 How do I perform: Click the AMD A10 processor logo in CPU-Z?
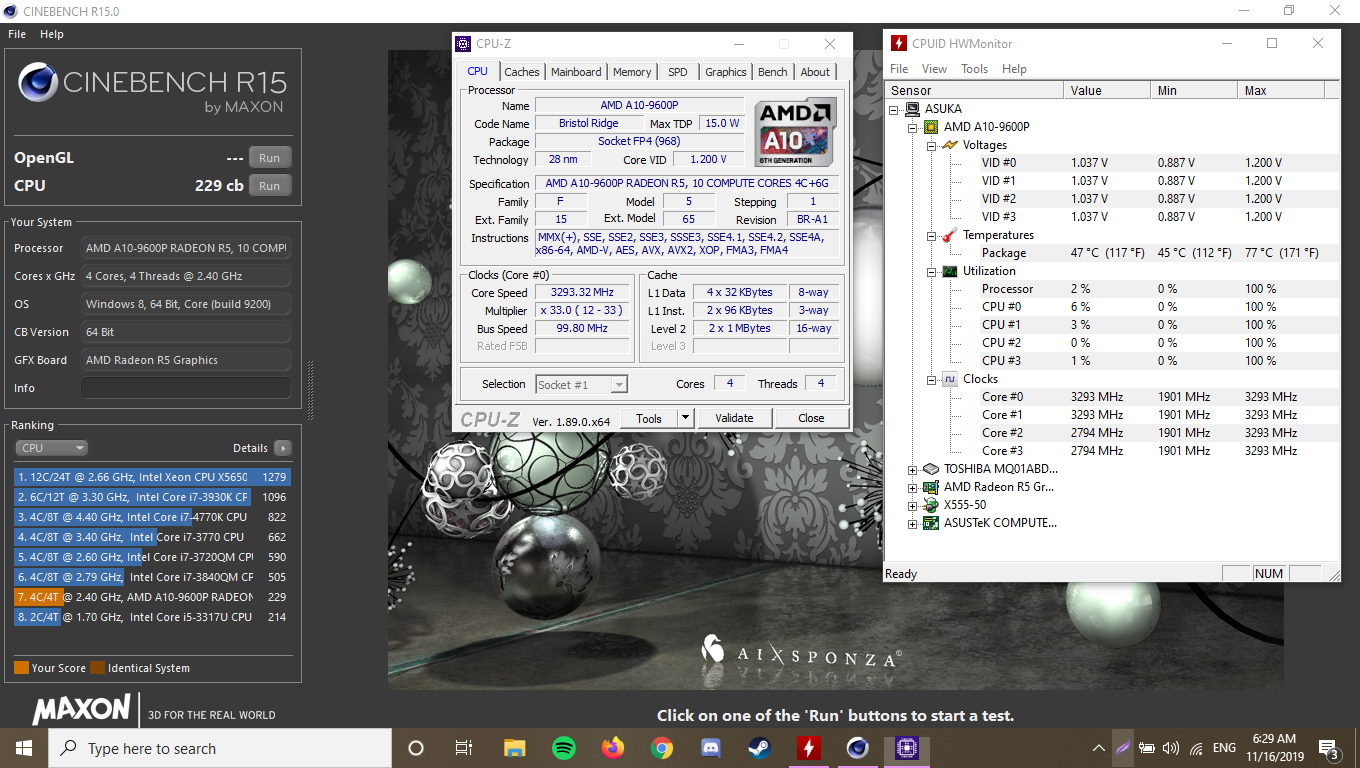(796, 132)
